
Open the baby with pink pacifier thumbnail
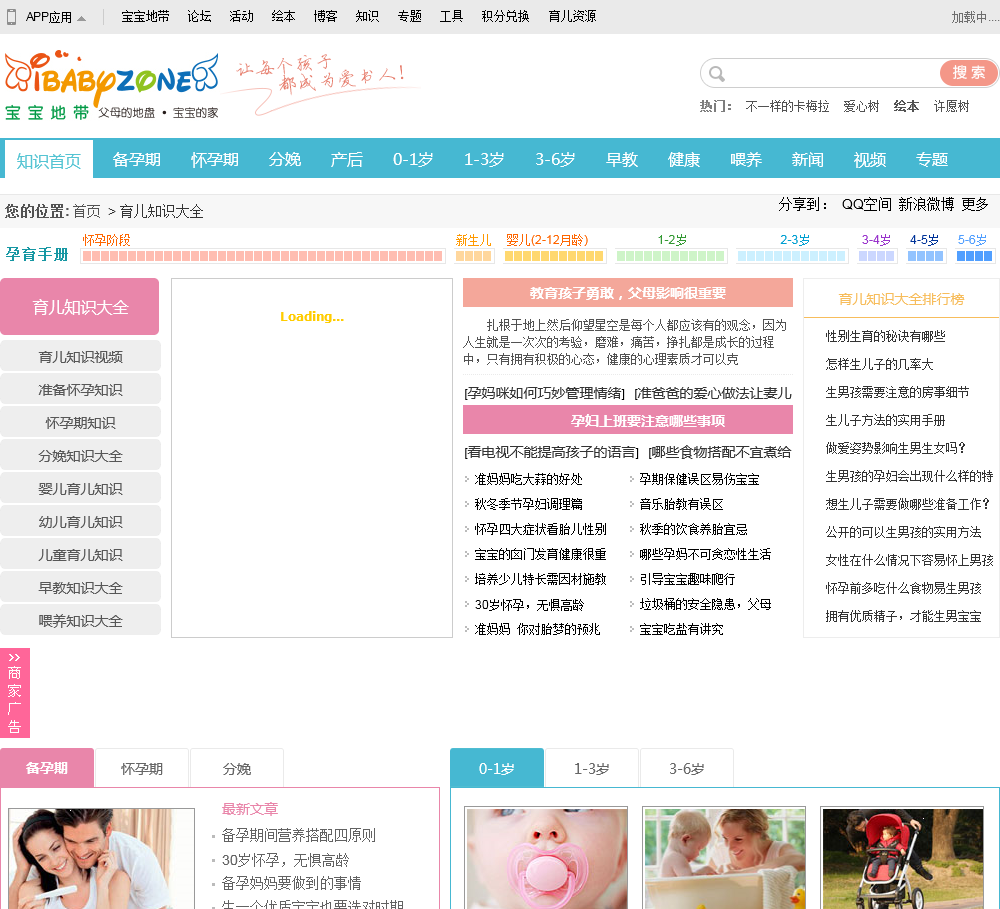pyautogui.click(x=546, y=858)
